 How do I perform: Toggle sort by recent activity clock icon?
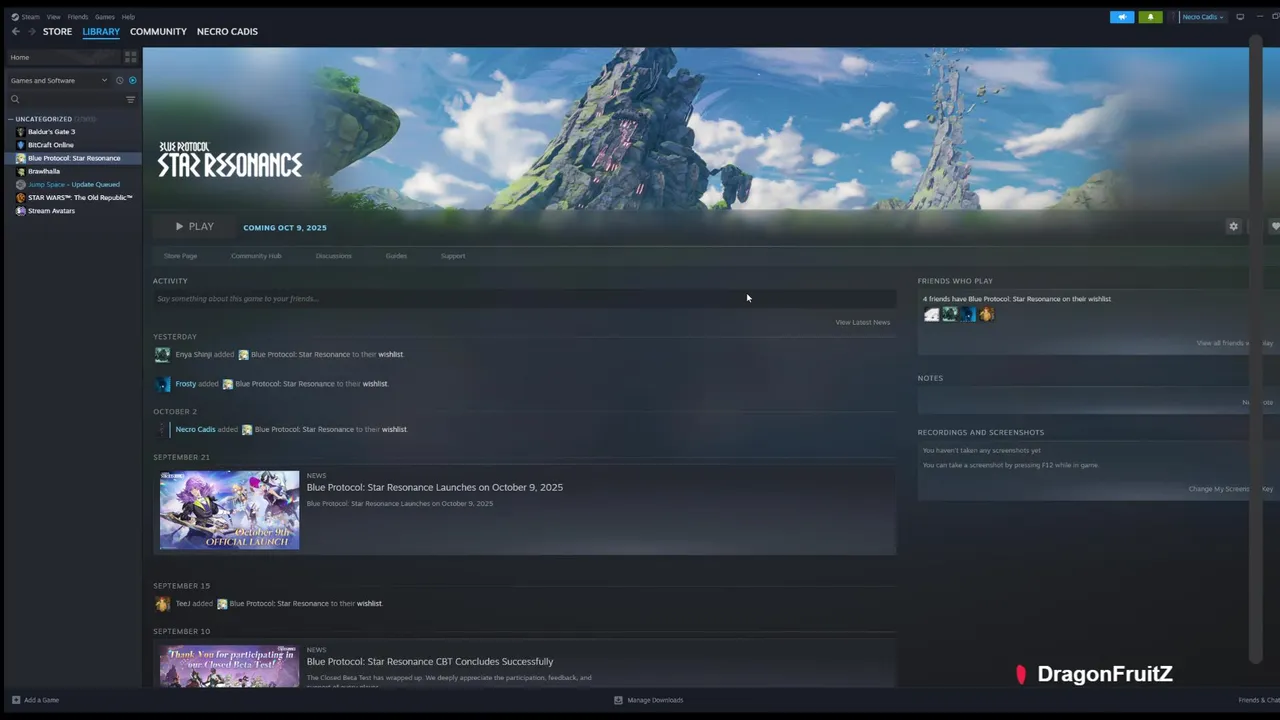point(119,80)
